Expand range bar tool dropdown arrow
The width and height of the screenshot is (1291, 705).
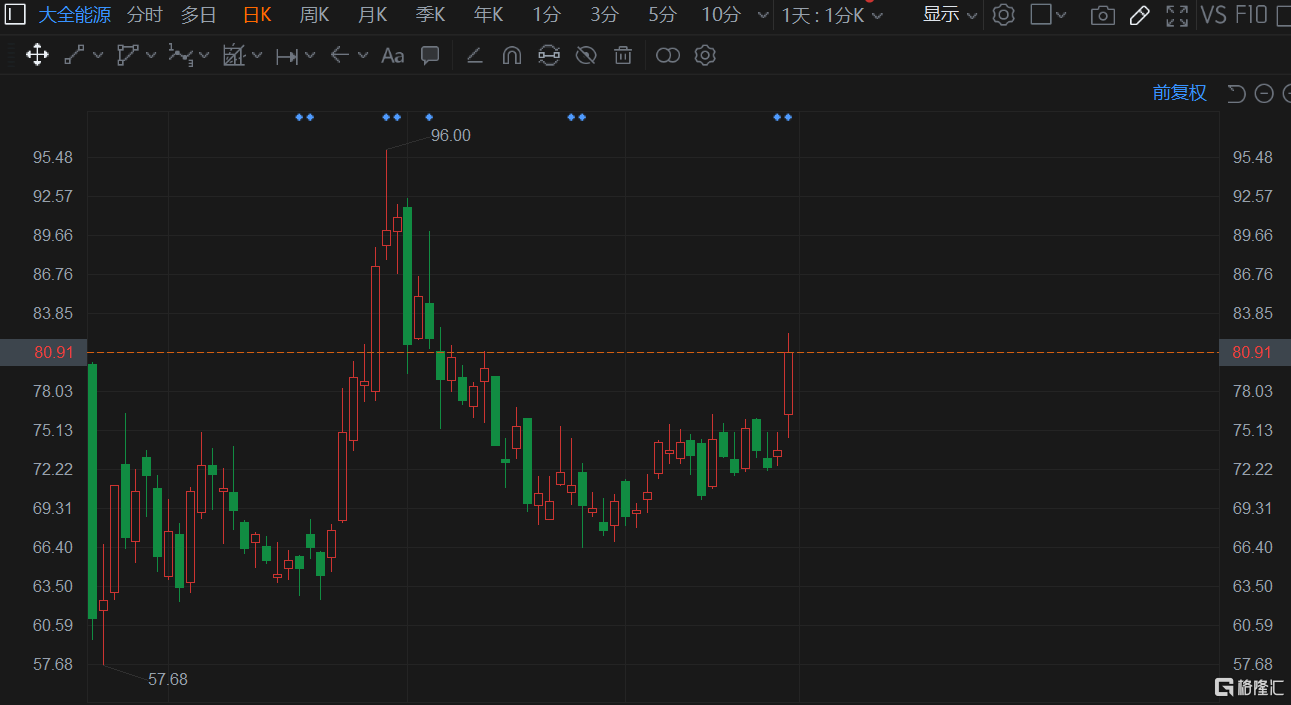[310, 56]
